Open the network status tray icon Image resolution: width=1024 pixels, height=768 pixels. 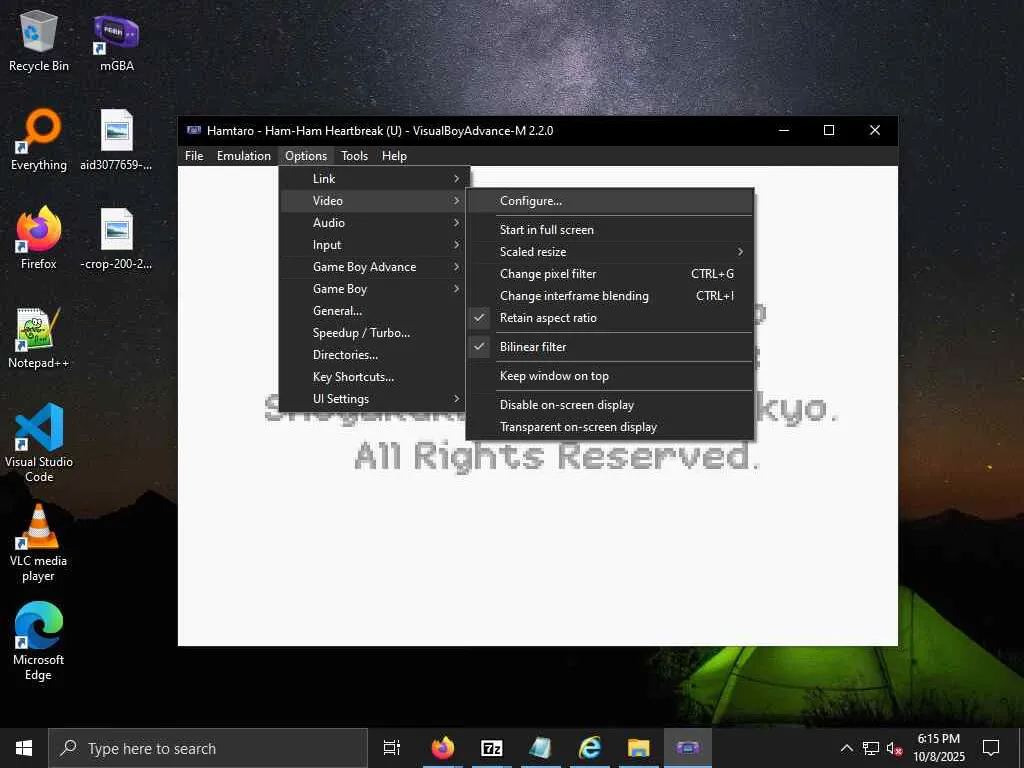[x=871, y=748]
